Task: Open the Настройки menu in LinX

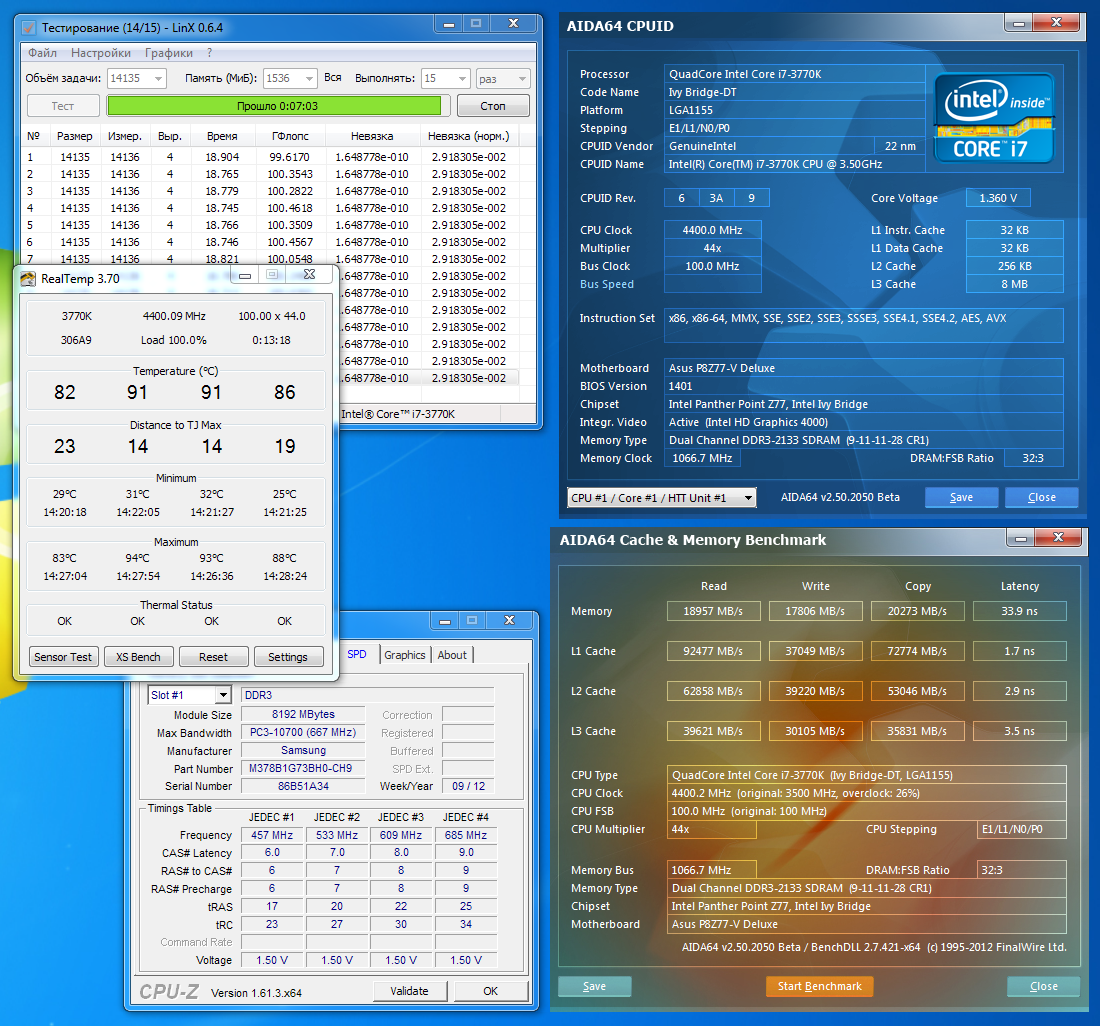Action: click(101, 53)
